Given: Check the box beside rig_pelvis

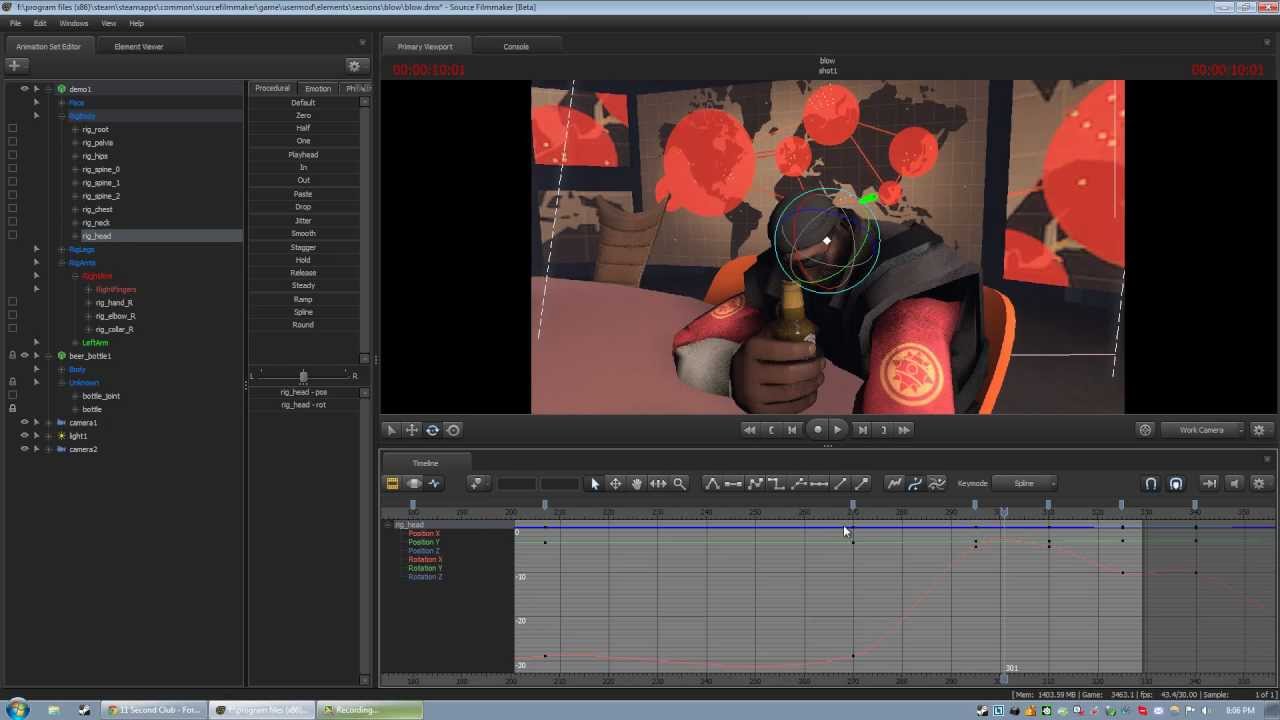Looking at the screenshot, I should [12, 142].
